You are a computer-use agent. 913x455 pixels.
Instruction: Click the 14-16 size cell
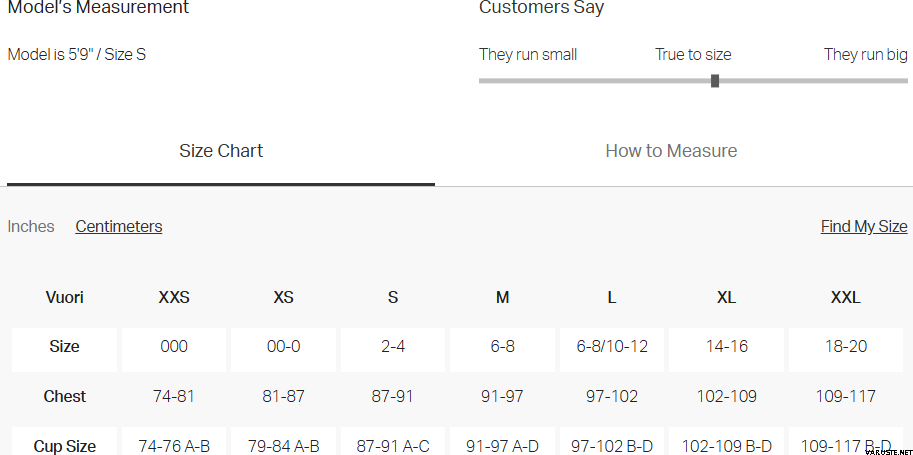[x=726, y=346]
